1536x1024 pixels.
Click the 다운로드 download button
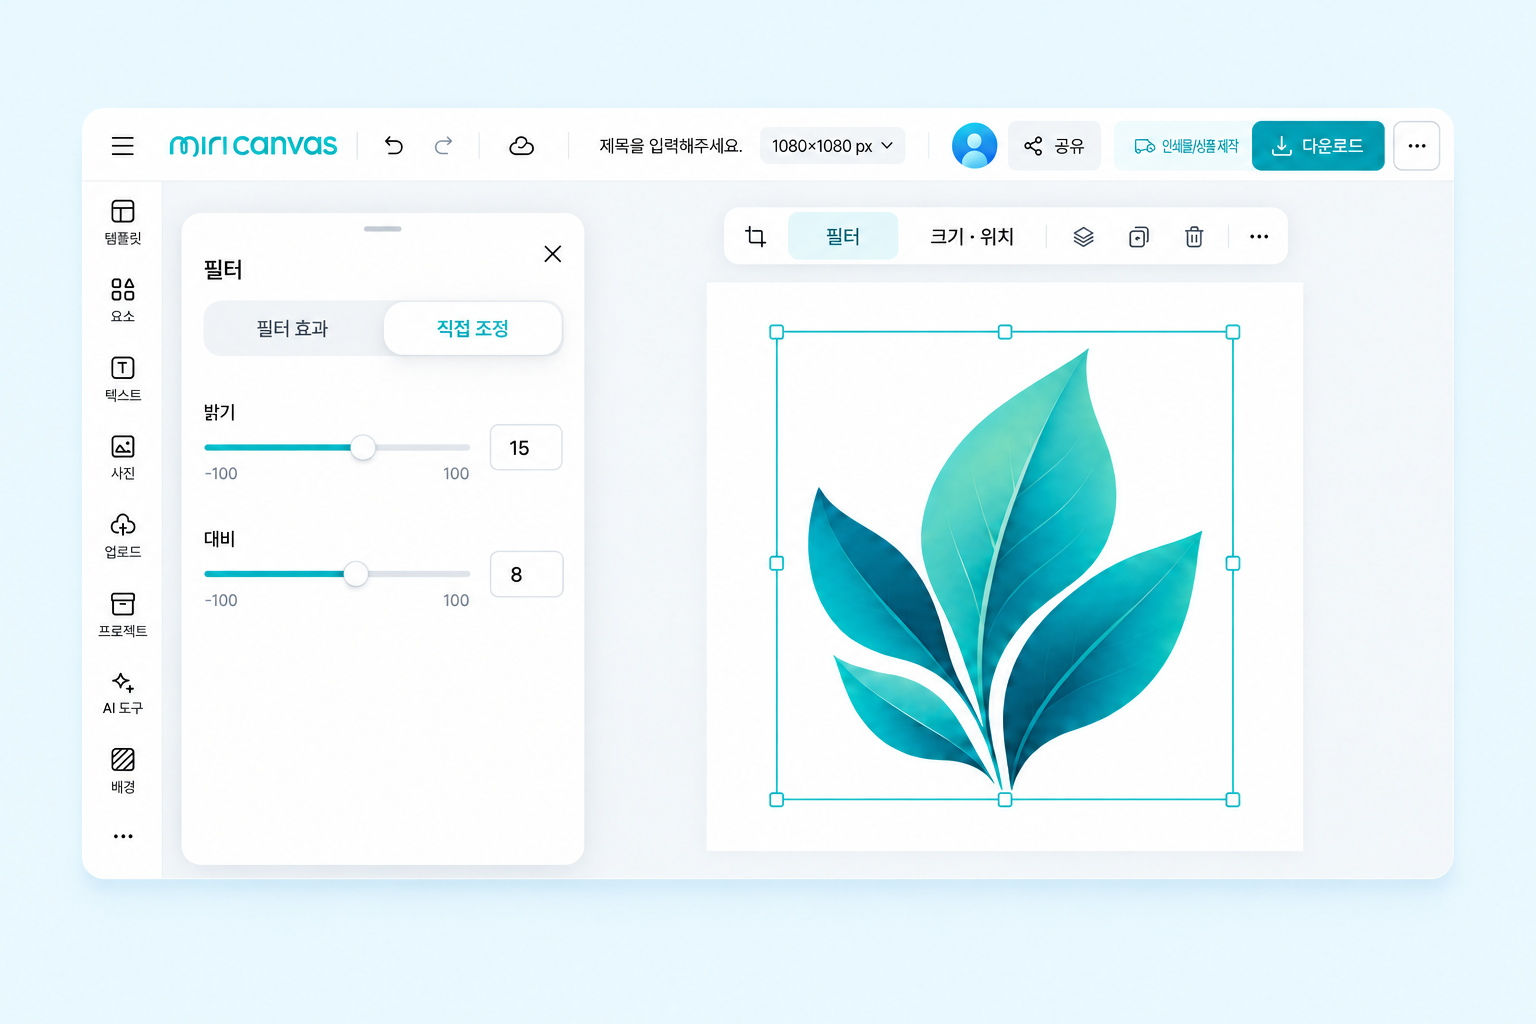pyautogui.click(x=1318, y=146)
